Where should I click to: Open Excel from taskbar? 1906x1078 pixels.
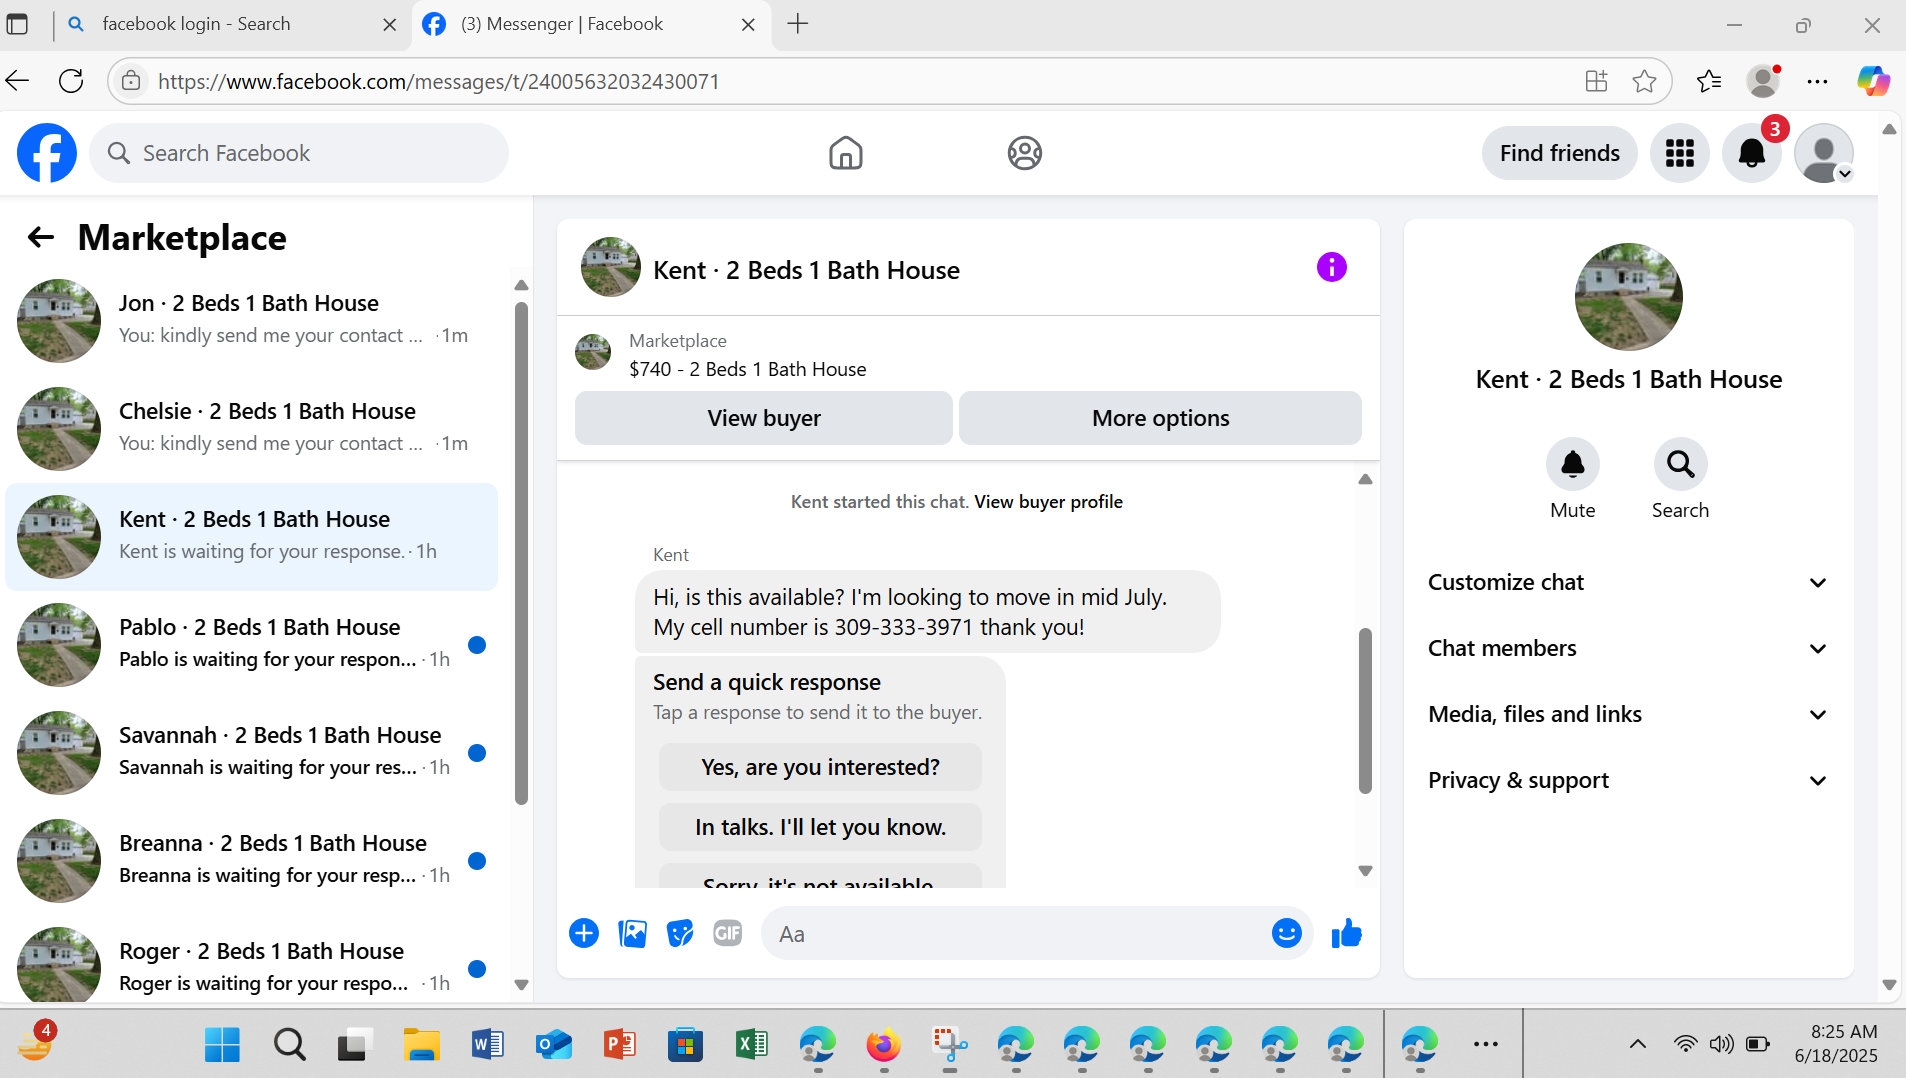coord(751,1045)
